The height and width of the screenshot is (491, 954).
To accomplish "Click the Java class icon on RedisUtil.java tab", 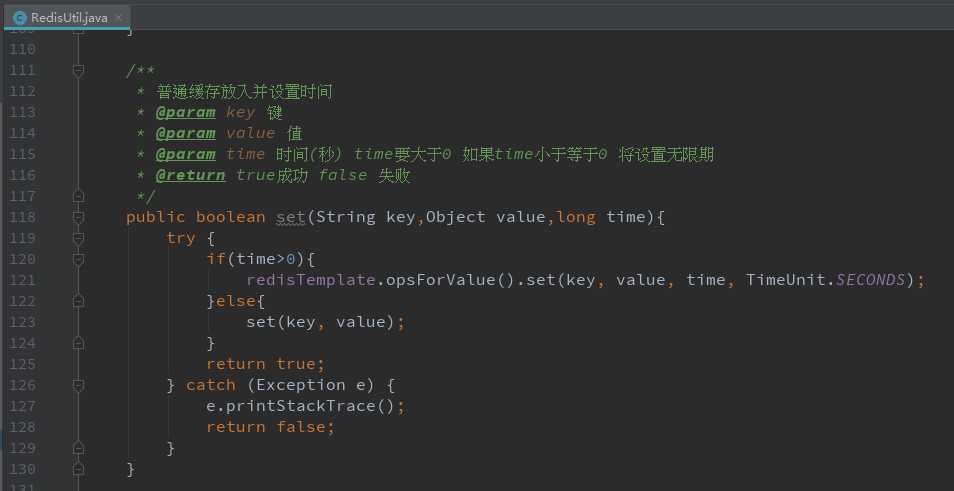I will pos(19,17).
